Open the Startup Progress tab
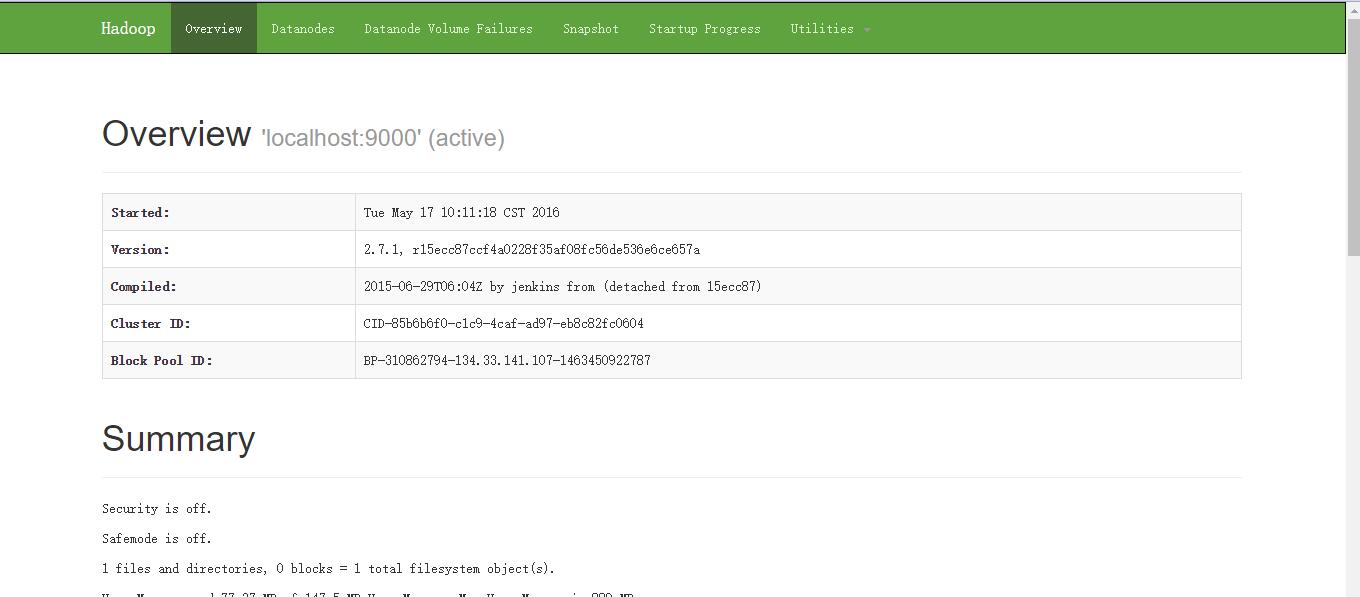The height and width of the screenshot is (597, 1360). click(x=704, y=29)
